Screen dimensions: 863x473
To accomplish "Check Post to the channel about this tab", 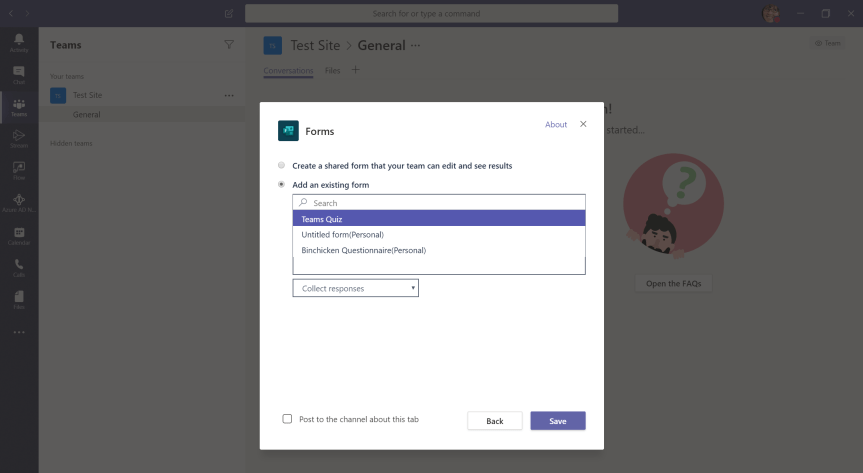I will [x=288, y=419].
